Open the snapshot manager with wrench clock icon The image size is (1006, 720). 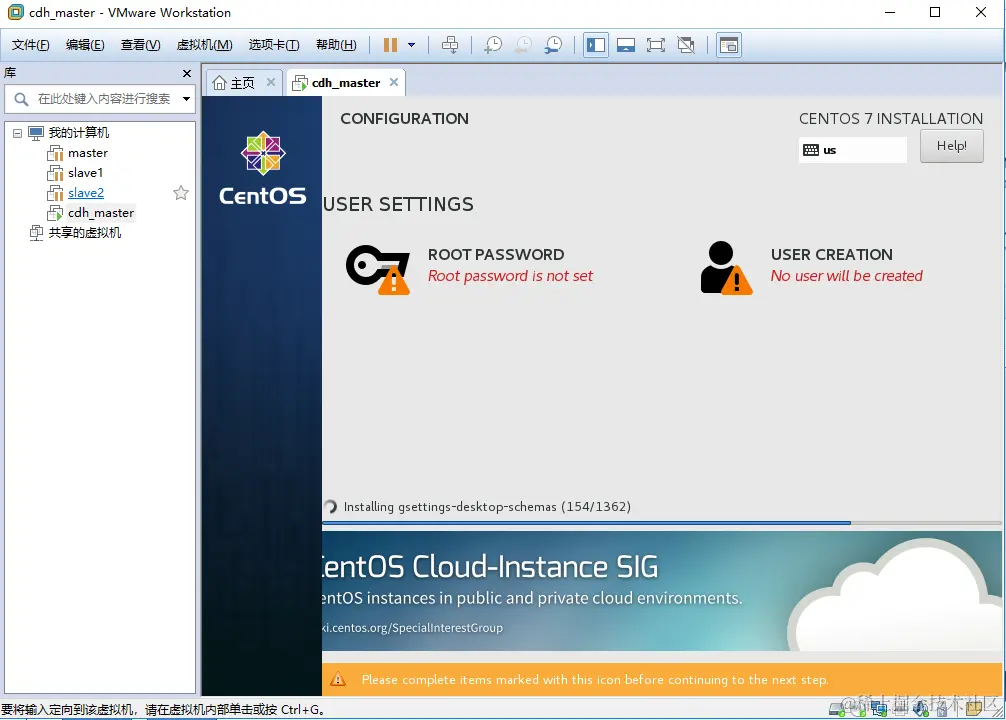coord(553,45)
